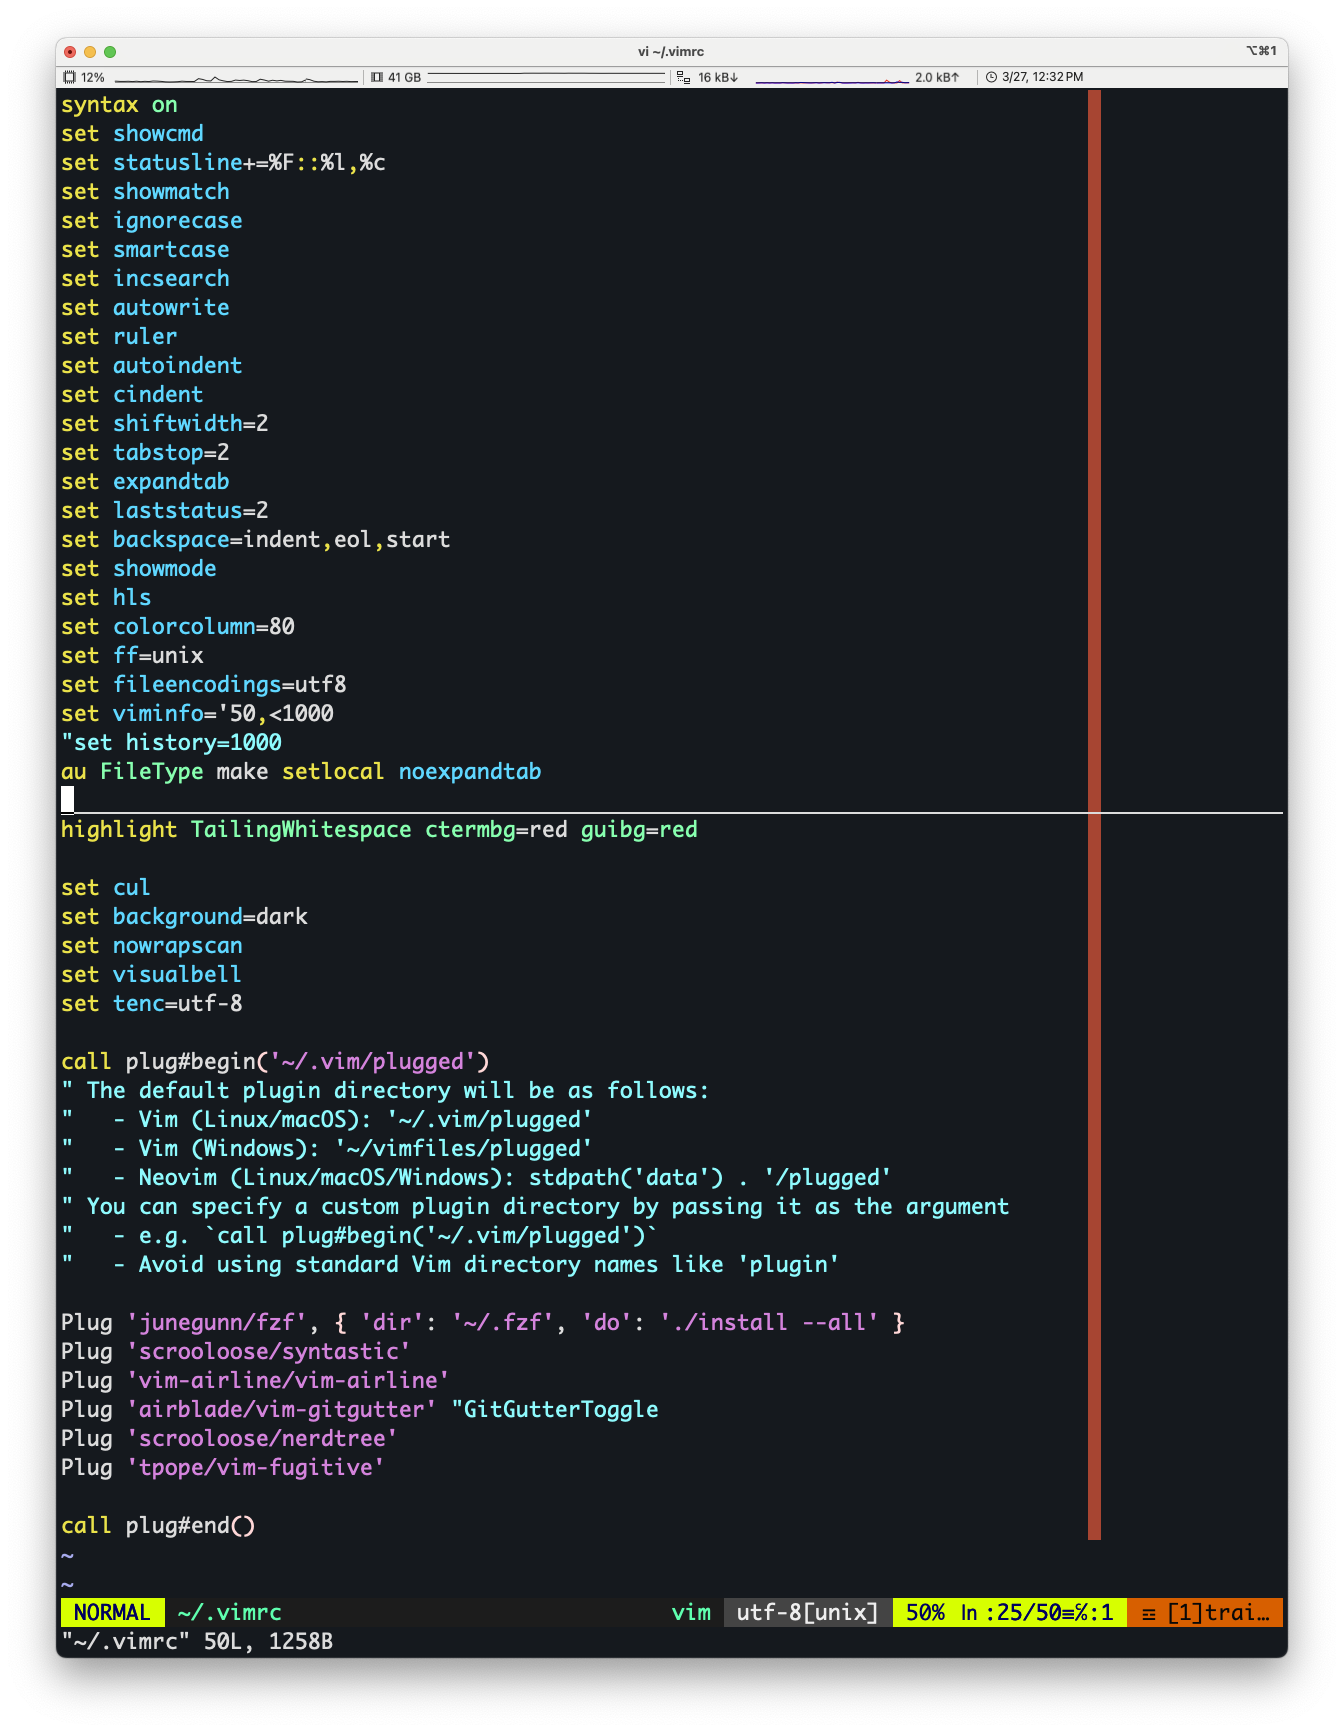Click the yellow minimize button of the terminal window
Image resolution: width=1344 pixels, height=1732 pixels.
click(90, 51)
